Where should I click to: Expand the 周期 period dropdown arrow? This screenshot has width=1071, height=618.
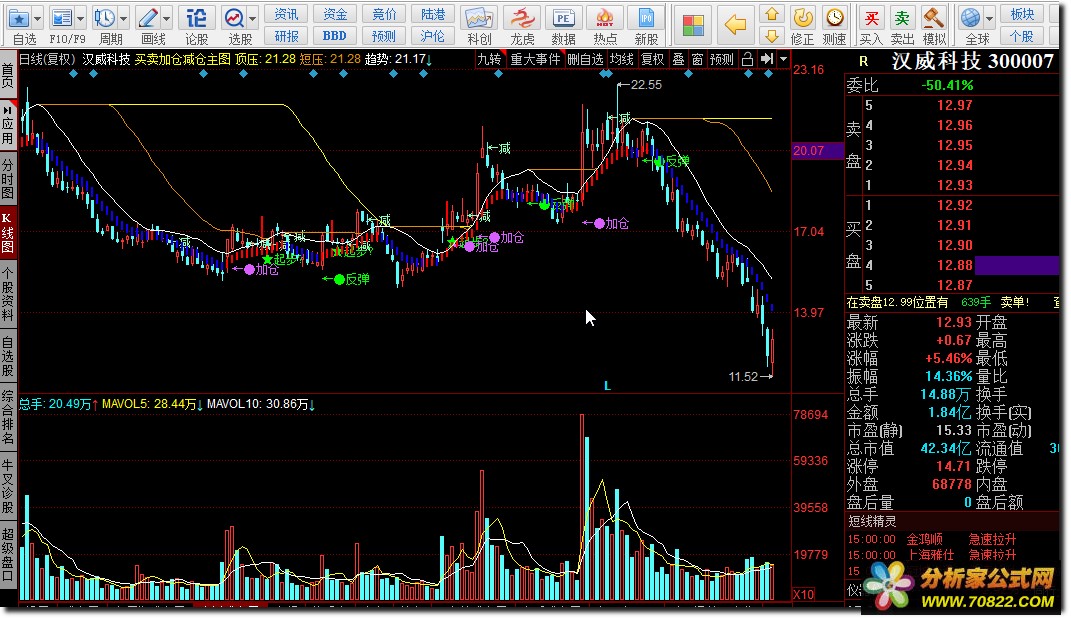point(124,18)
